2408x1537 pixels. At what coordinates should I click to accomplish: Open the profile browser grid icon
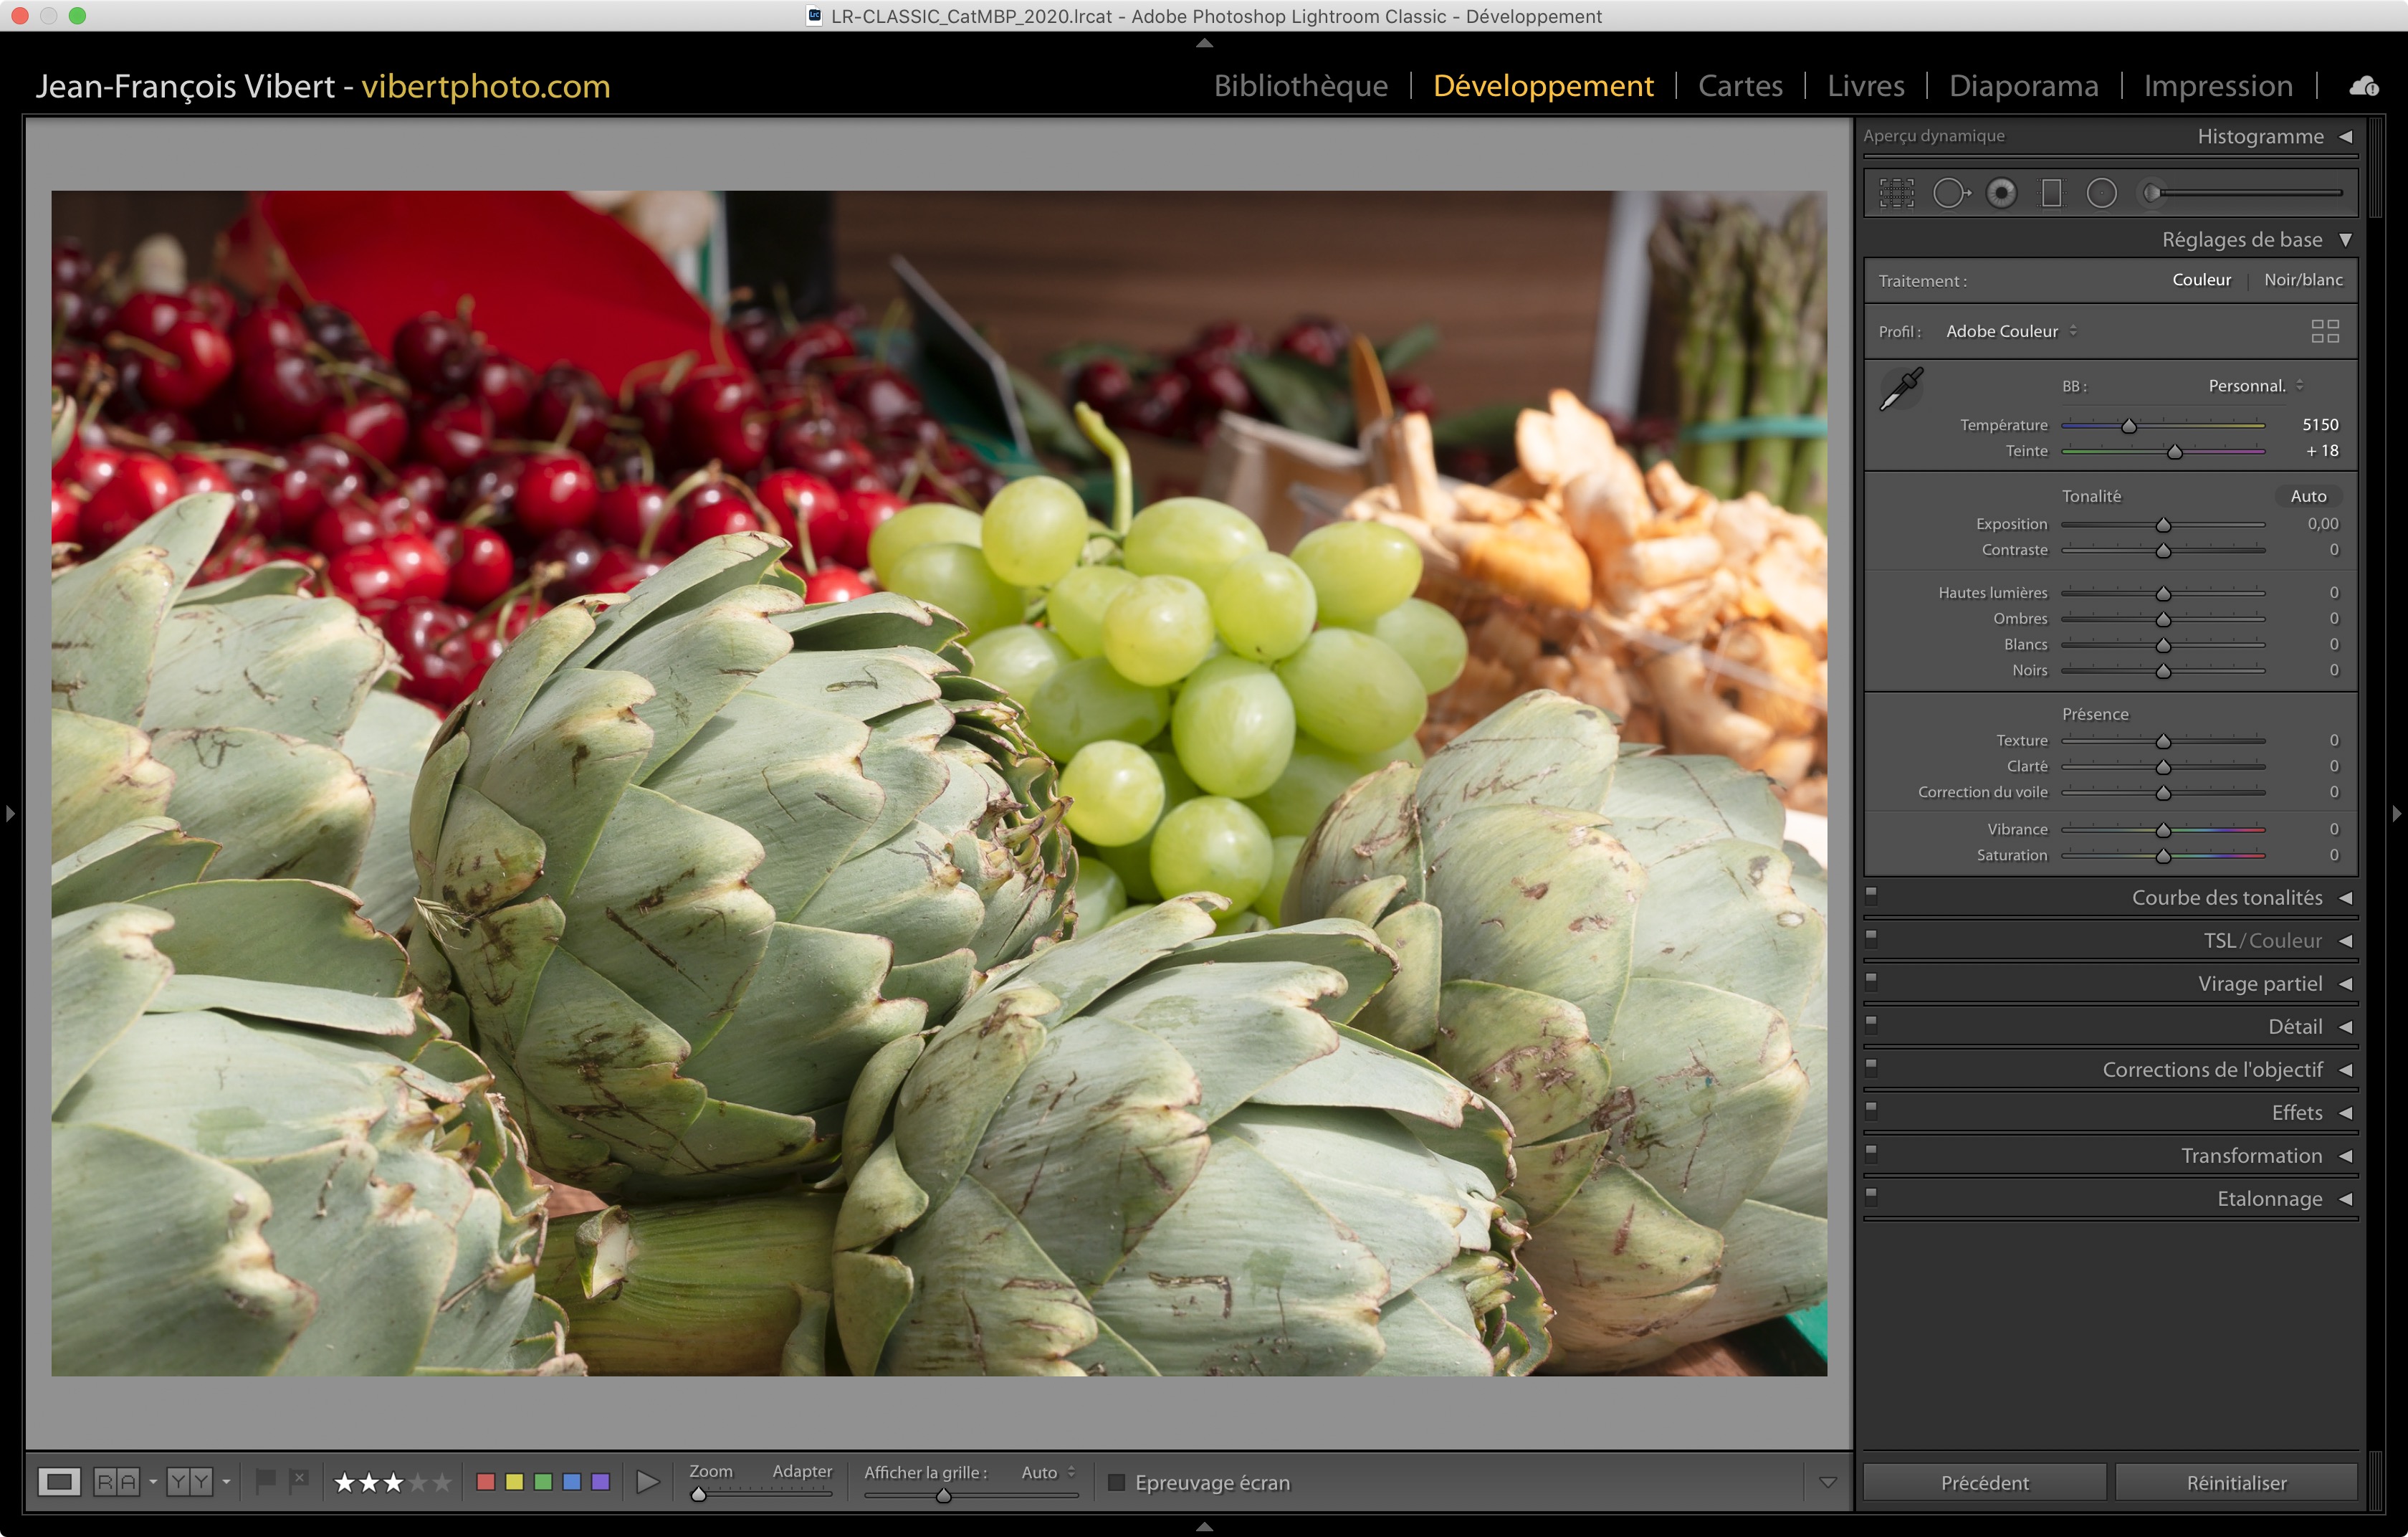pyautogui.click(x=2325, y=331)
